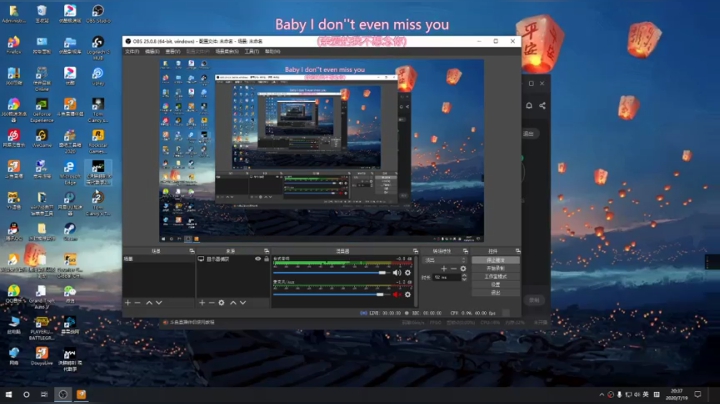Open transition properties gear icon
This screenshot has height=404, width=720.
pyautogui.click(x=463, y=269)
